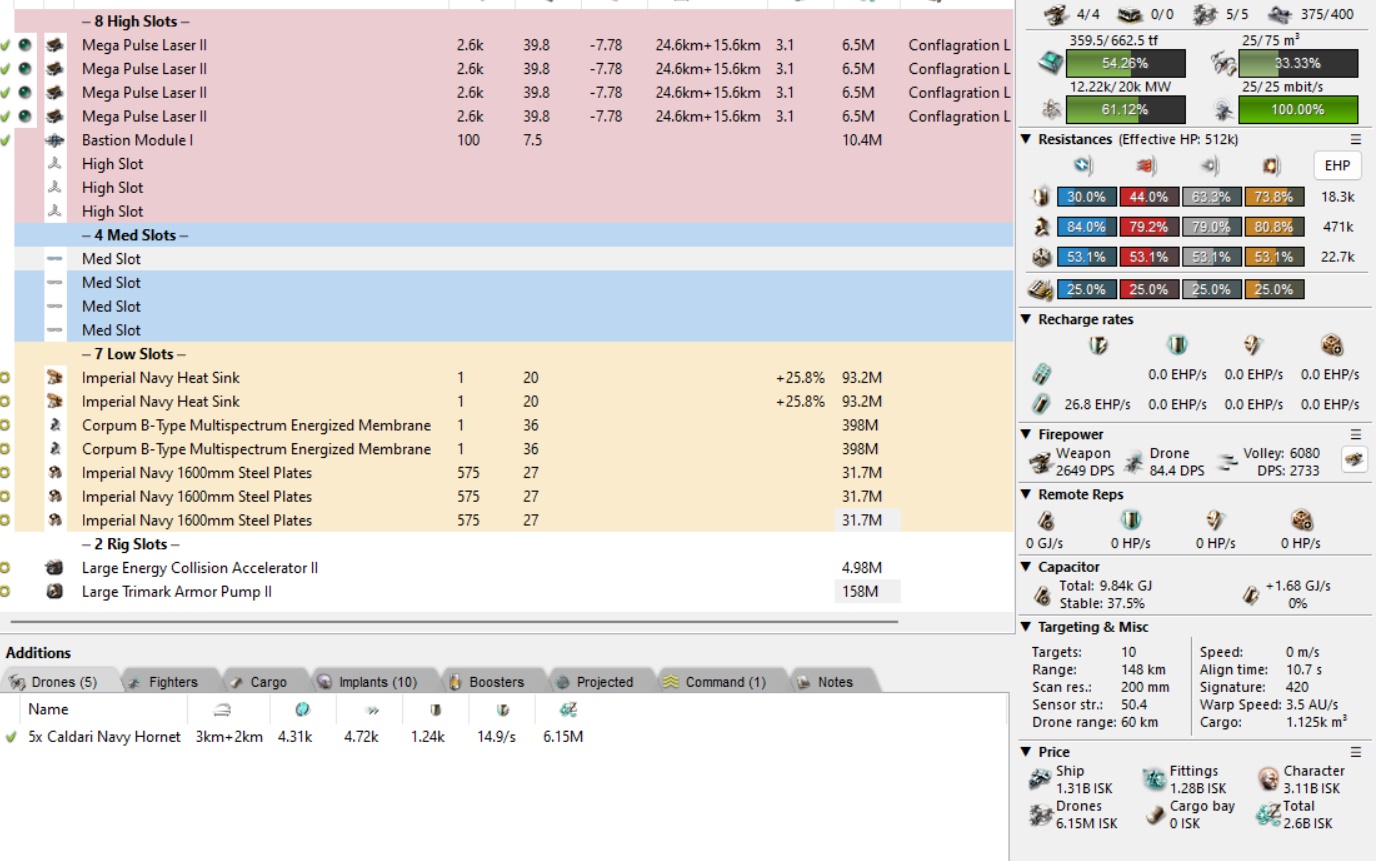
Task: Collapse the Targeting & Misc section
Action: pyautogui.click(x=1026, y=627)
